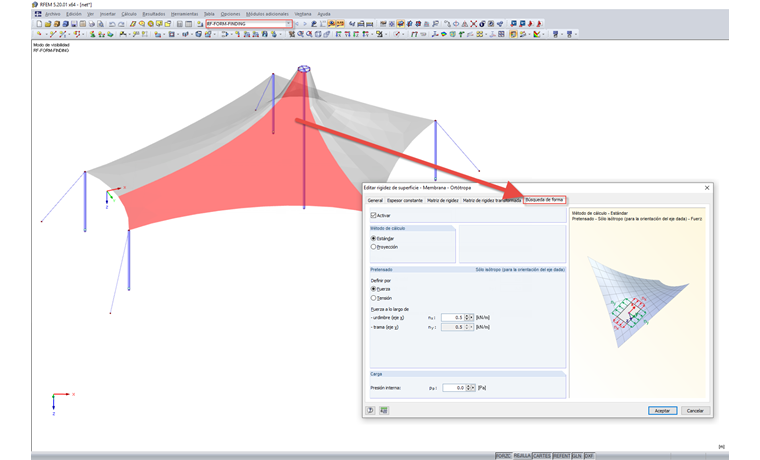Select the Estándar calculation method radio
The height and width of the screenshot is (460, 760).
click(x=373, y=238)
